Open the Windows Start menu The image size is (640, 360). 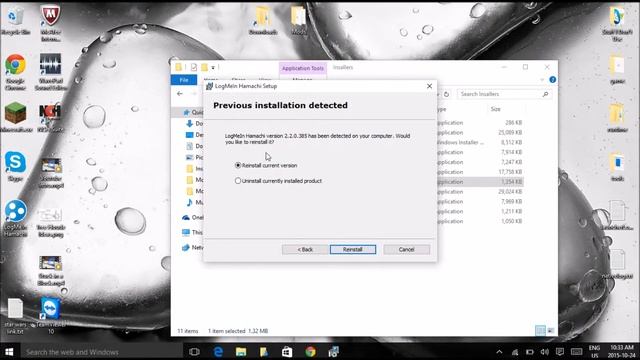(x=9, y=351)
